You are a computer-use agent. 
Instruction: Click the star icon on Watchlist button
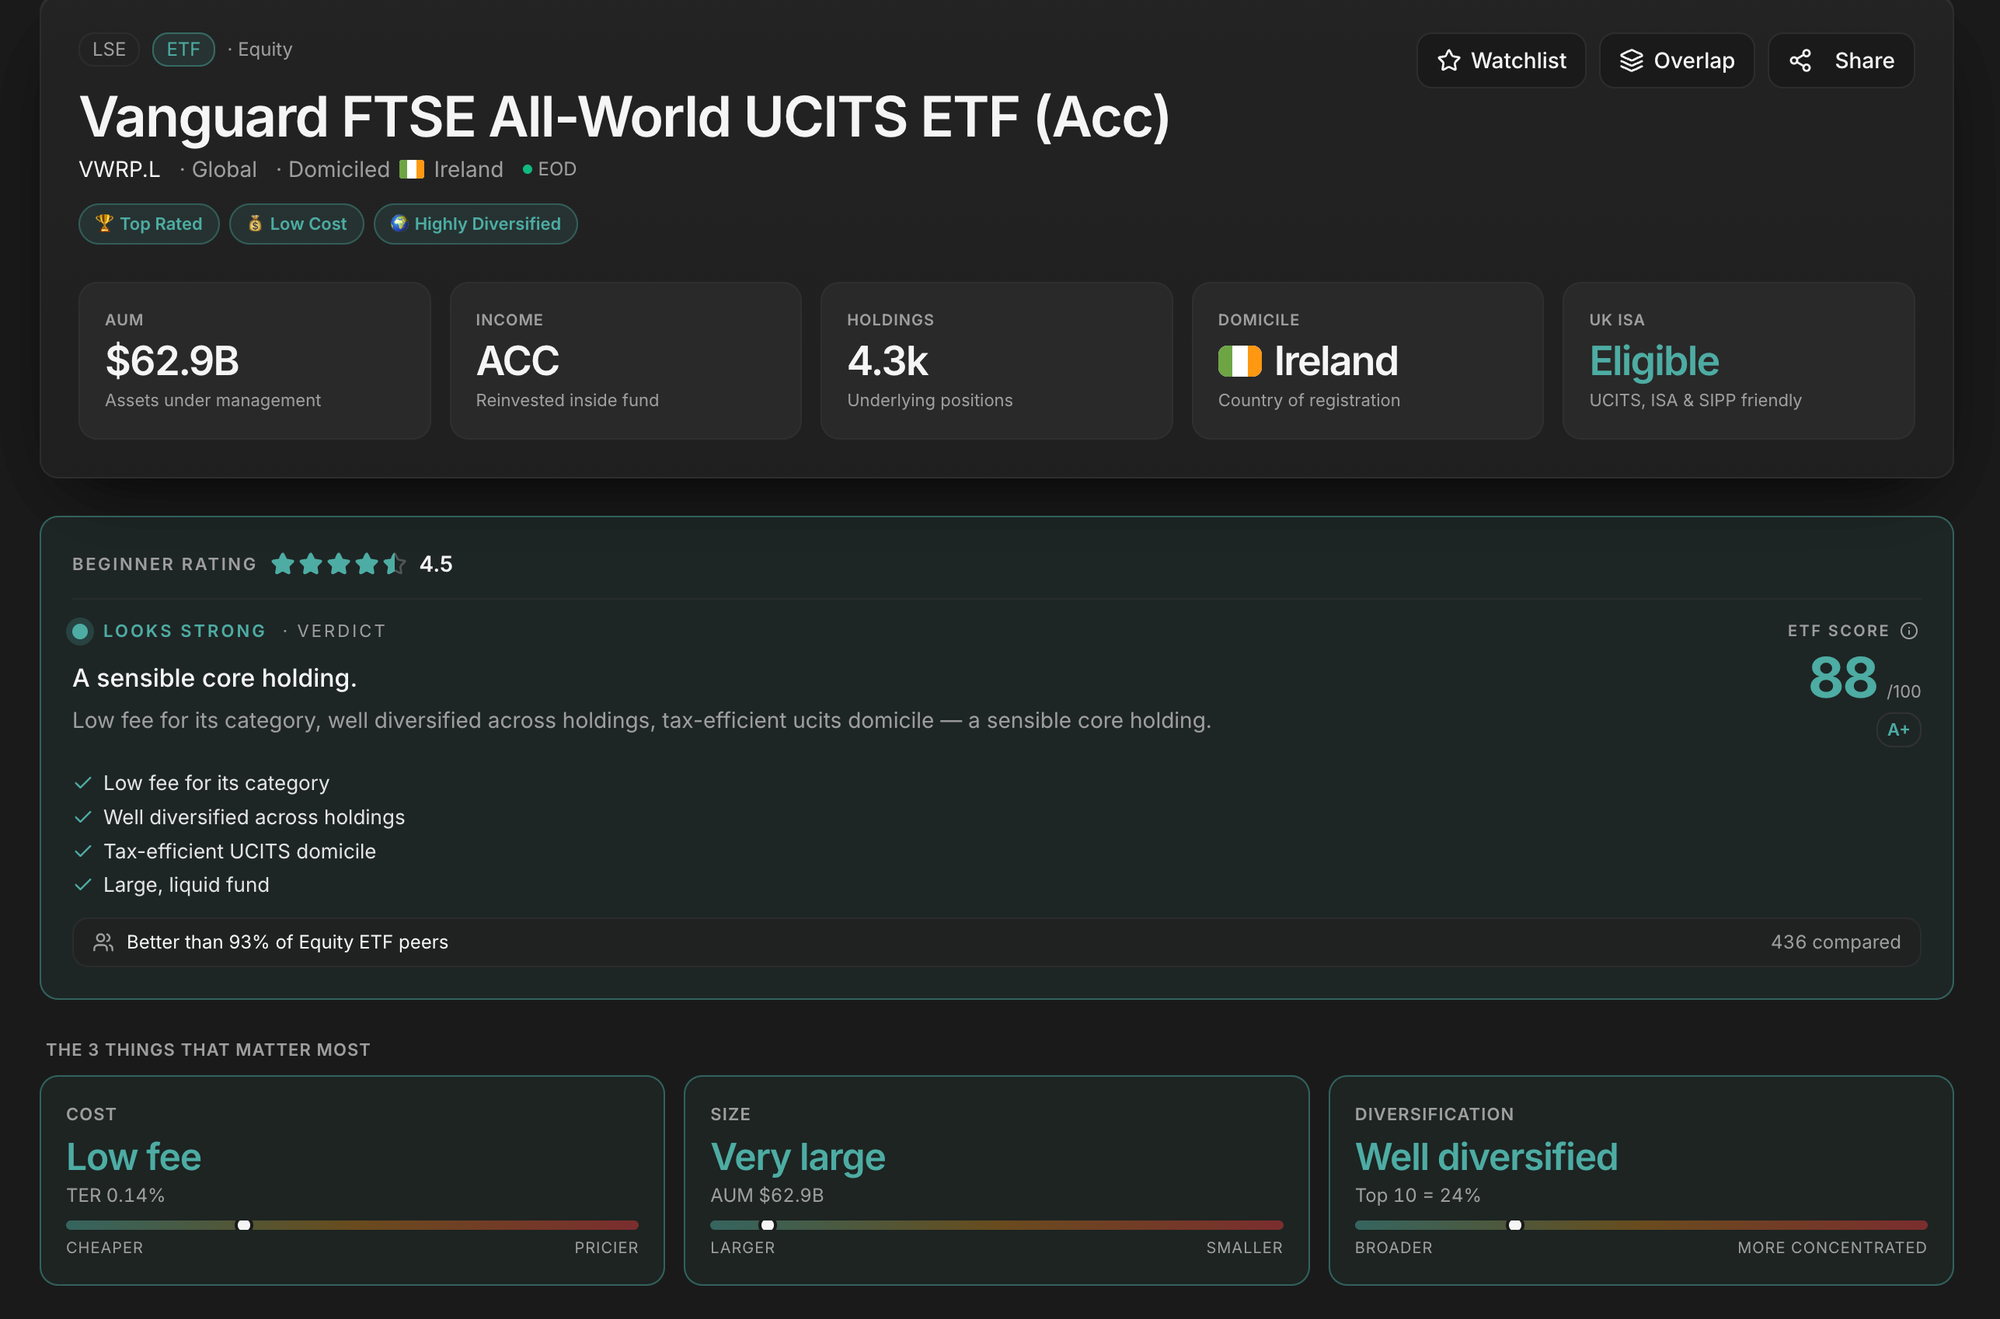[1449, 61]
